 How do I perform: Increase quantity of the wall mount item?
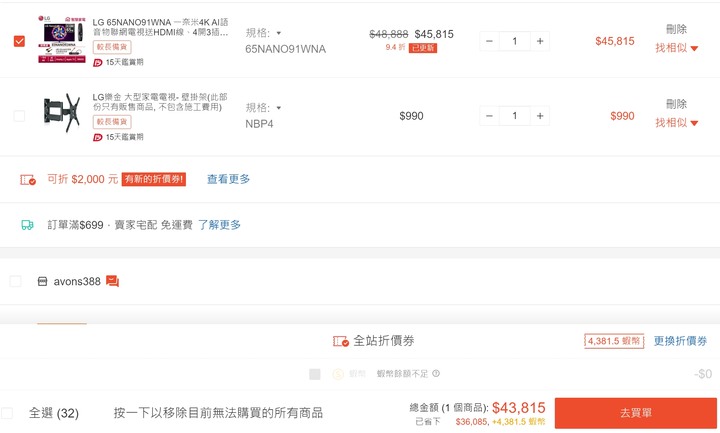click(540, 116)
